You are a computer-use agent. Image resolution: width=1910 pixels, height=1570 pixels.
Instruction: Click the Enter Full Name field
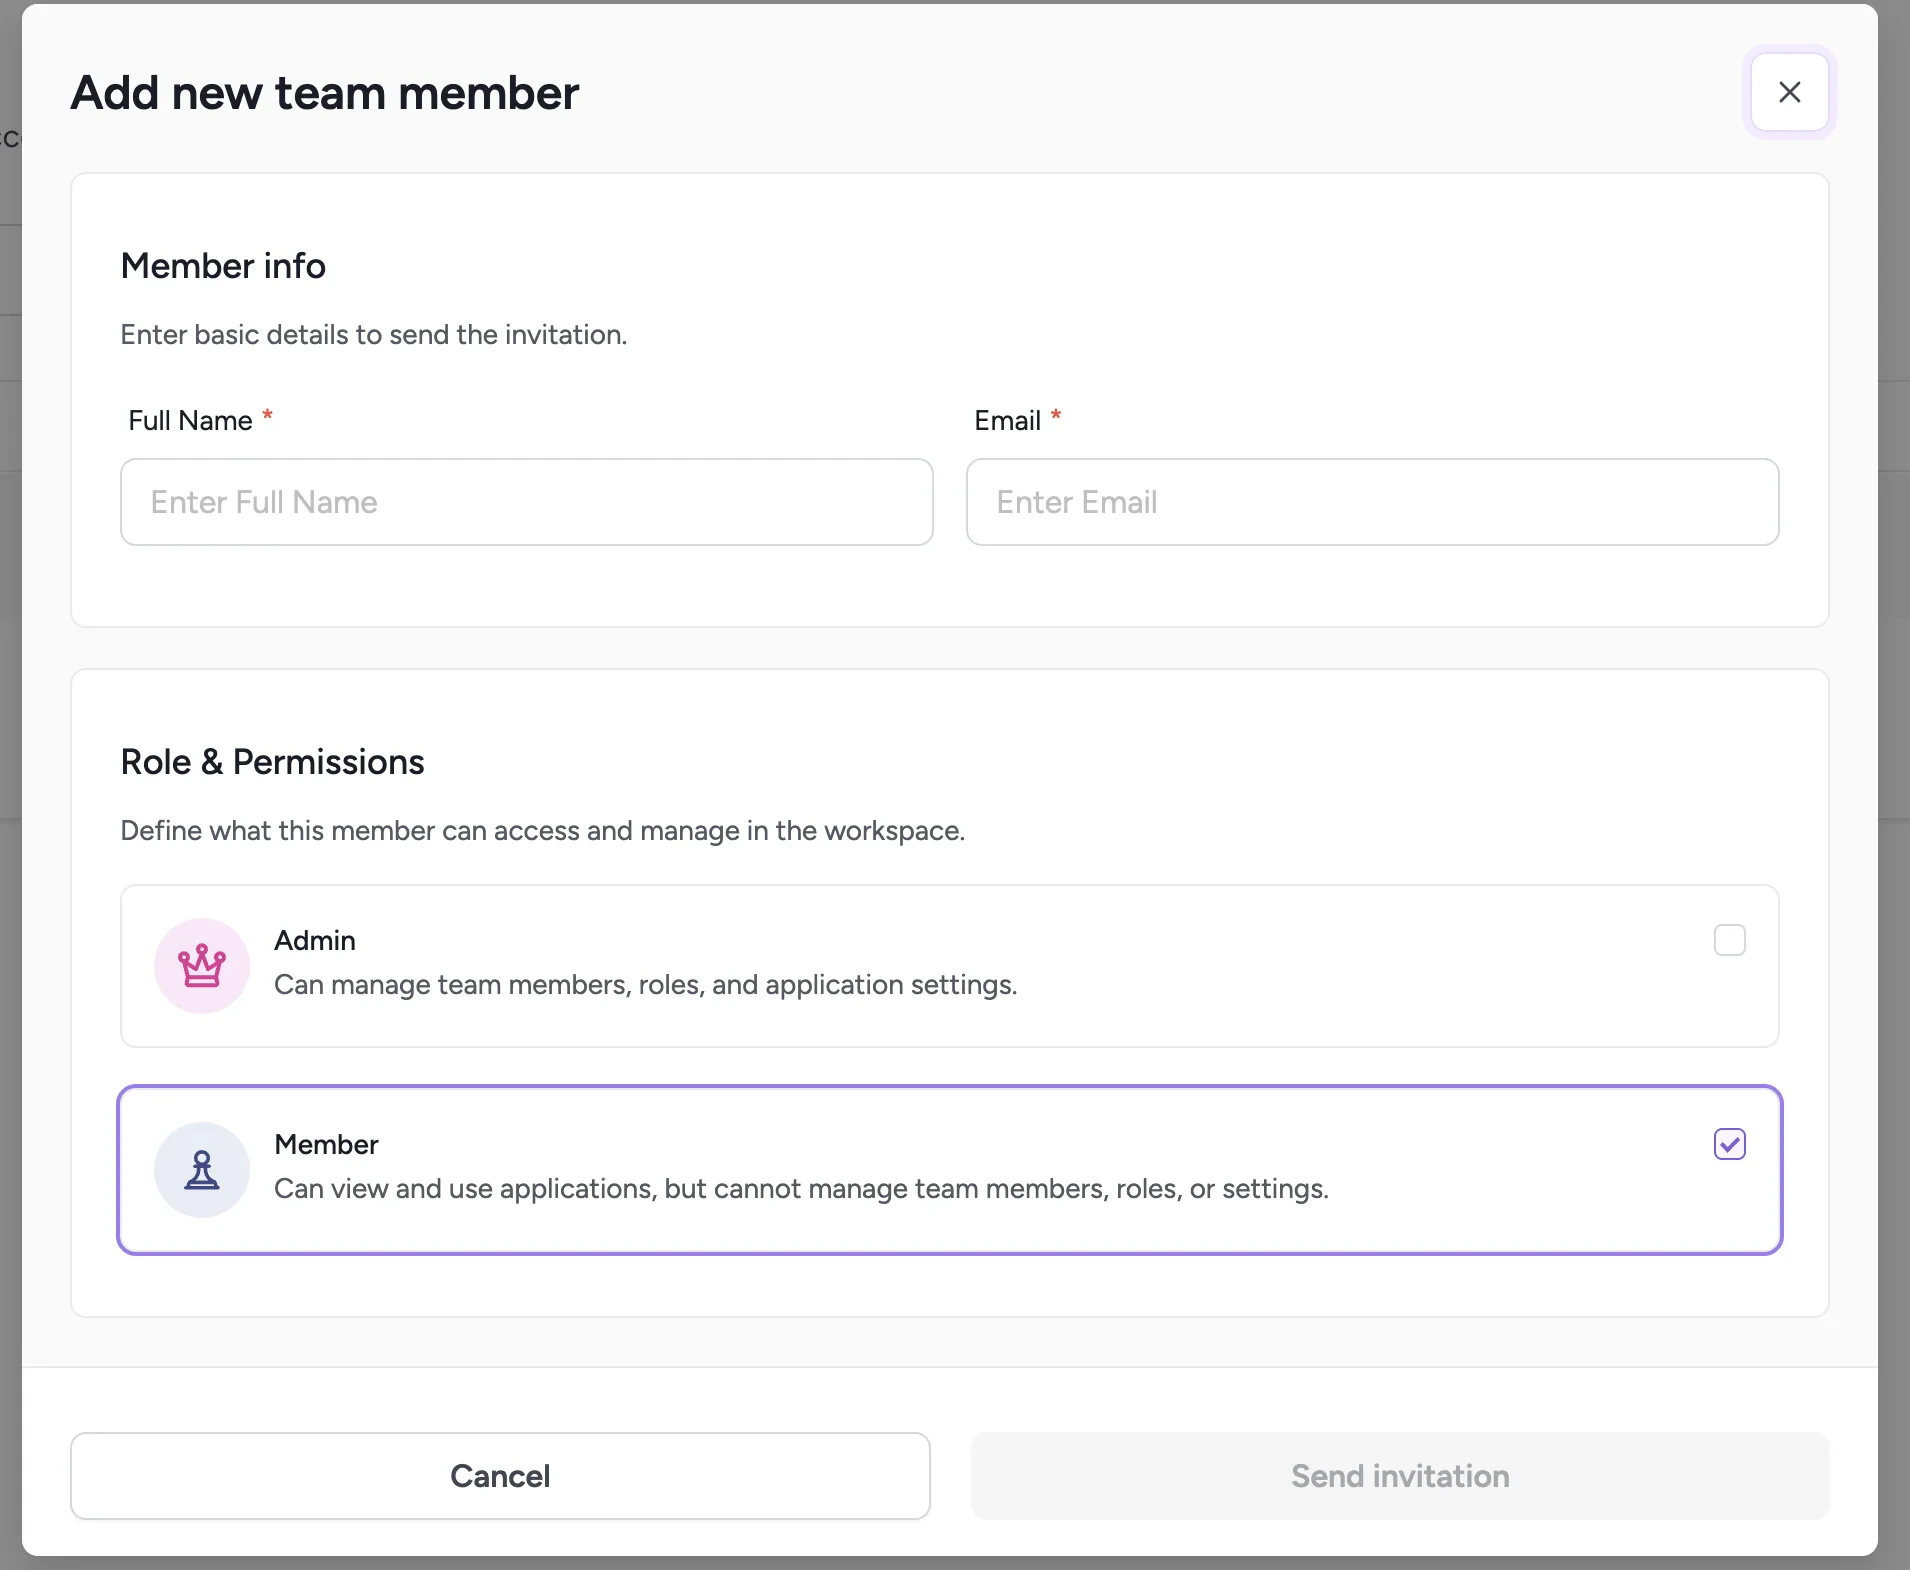(x=527, y=502)
